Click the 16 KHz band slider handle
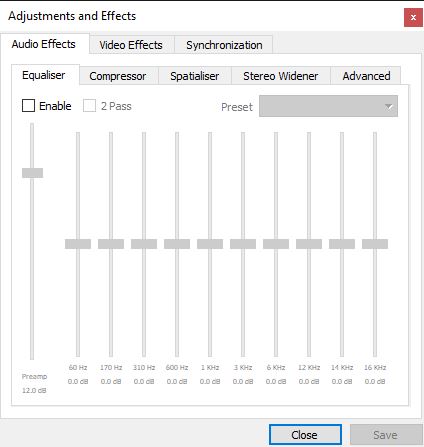Viewport: 424px width, 447px height. click(x=375, y=244)
